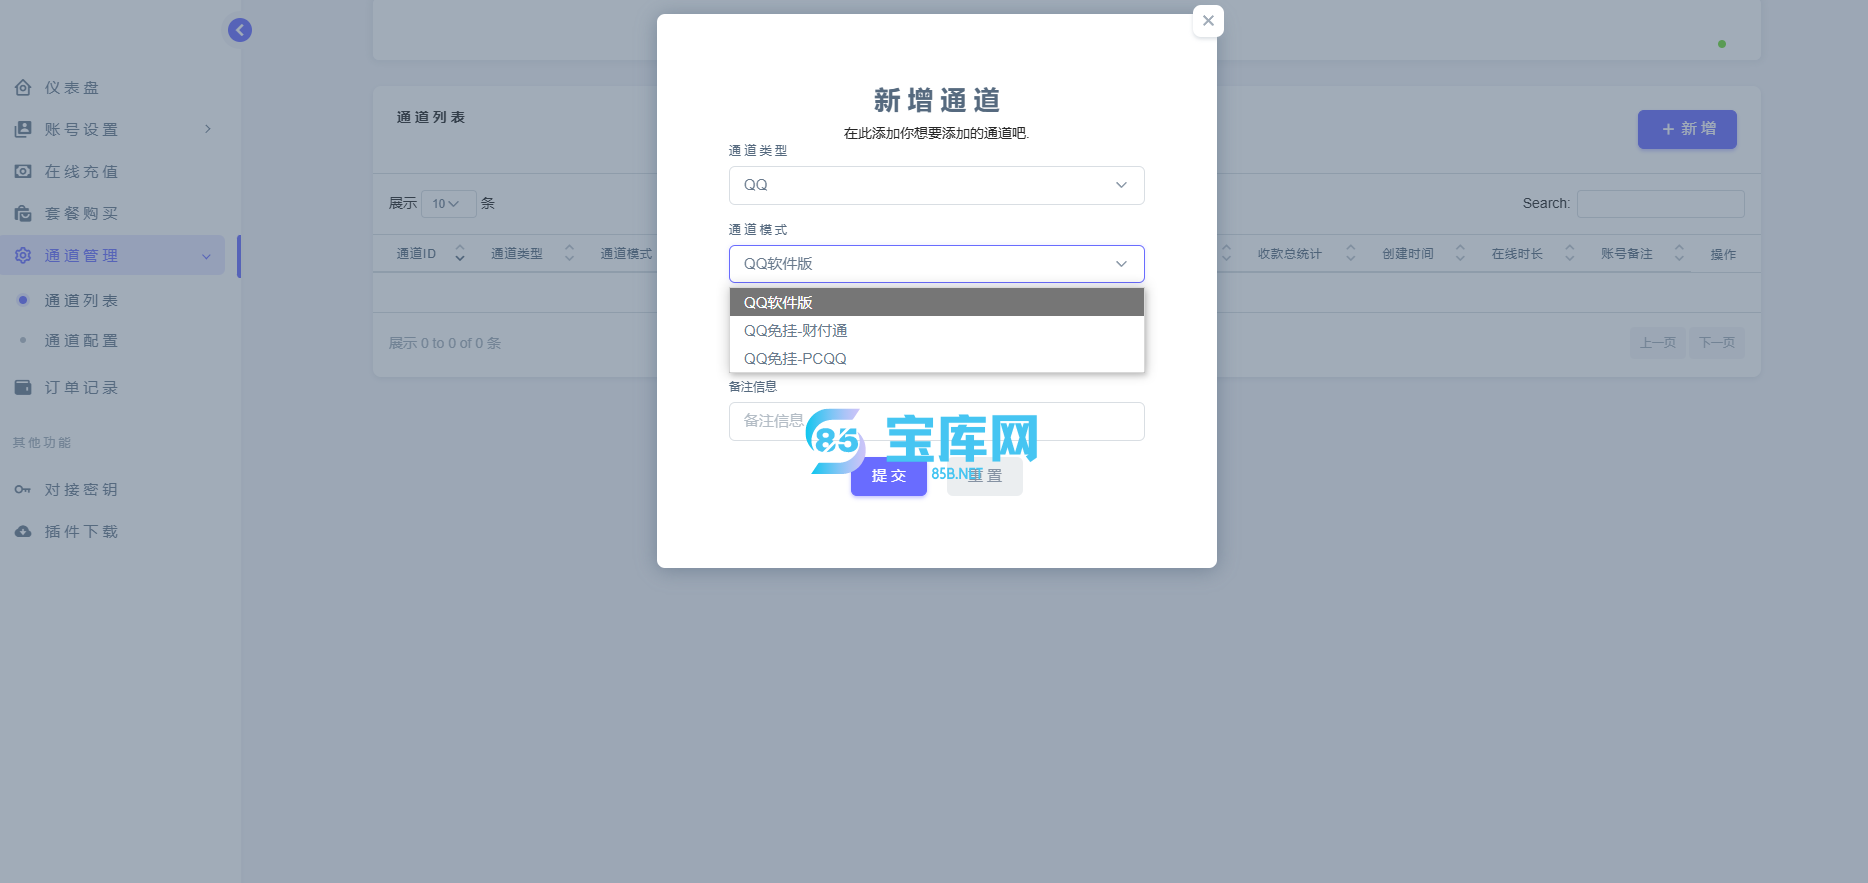Focus the 备注信息 input field

click(936, 421)
